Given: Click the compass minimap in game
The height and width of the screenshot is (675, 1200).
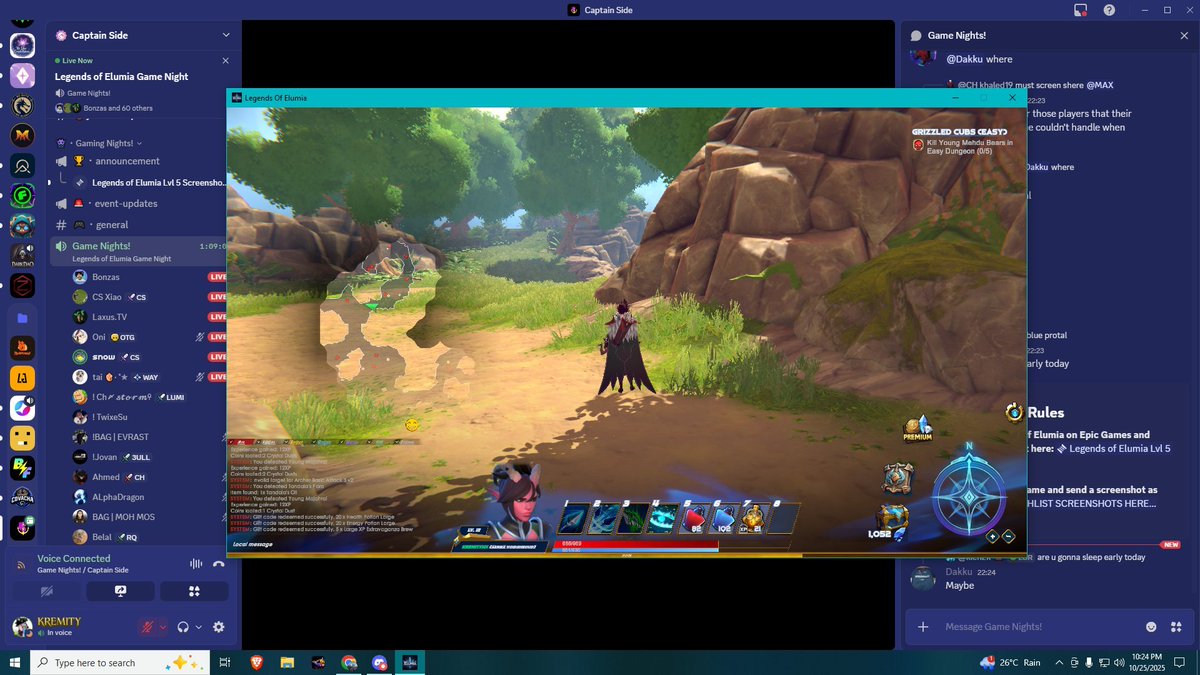Looking at the screenshot, I should 968,497.
